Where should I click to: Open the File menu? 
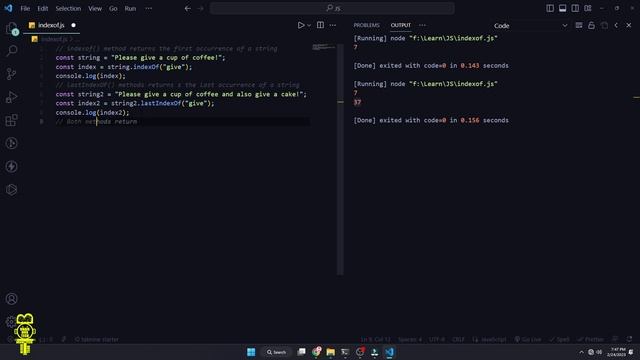point(25,8)
